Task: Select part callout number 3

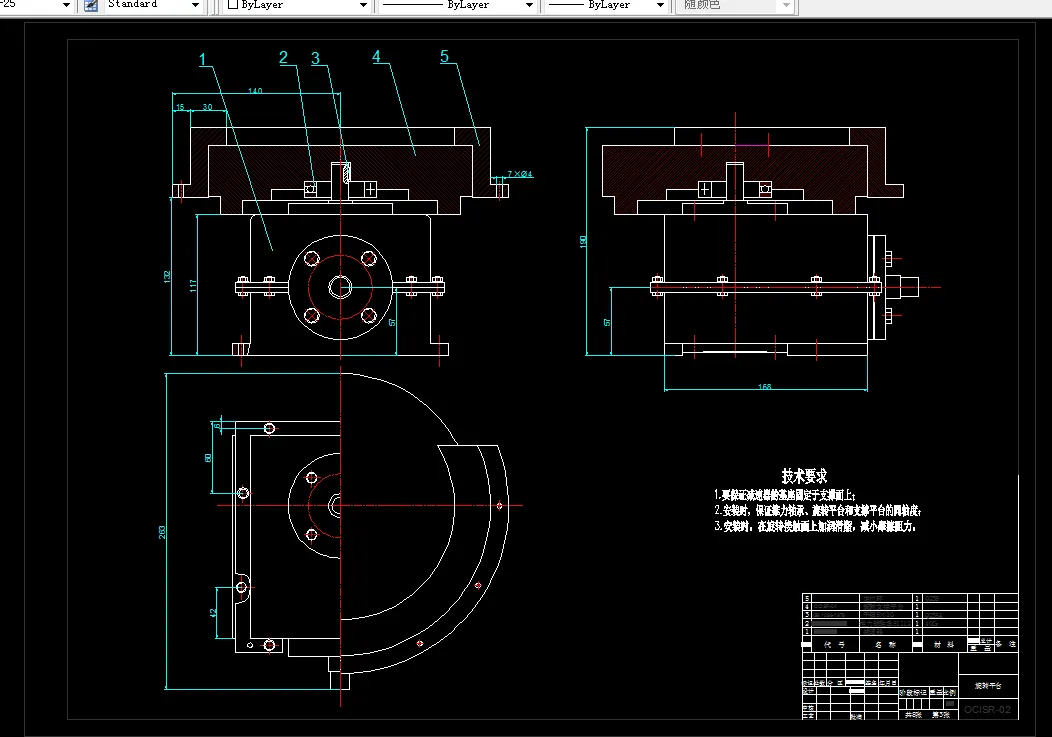Action: click(x=315, y=58)
